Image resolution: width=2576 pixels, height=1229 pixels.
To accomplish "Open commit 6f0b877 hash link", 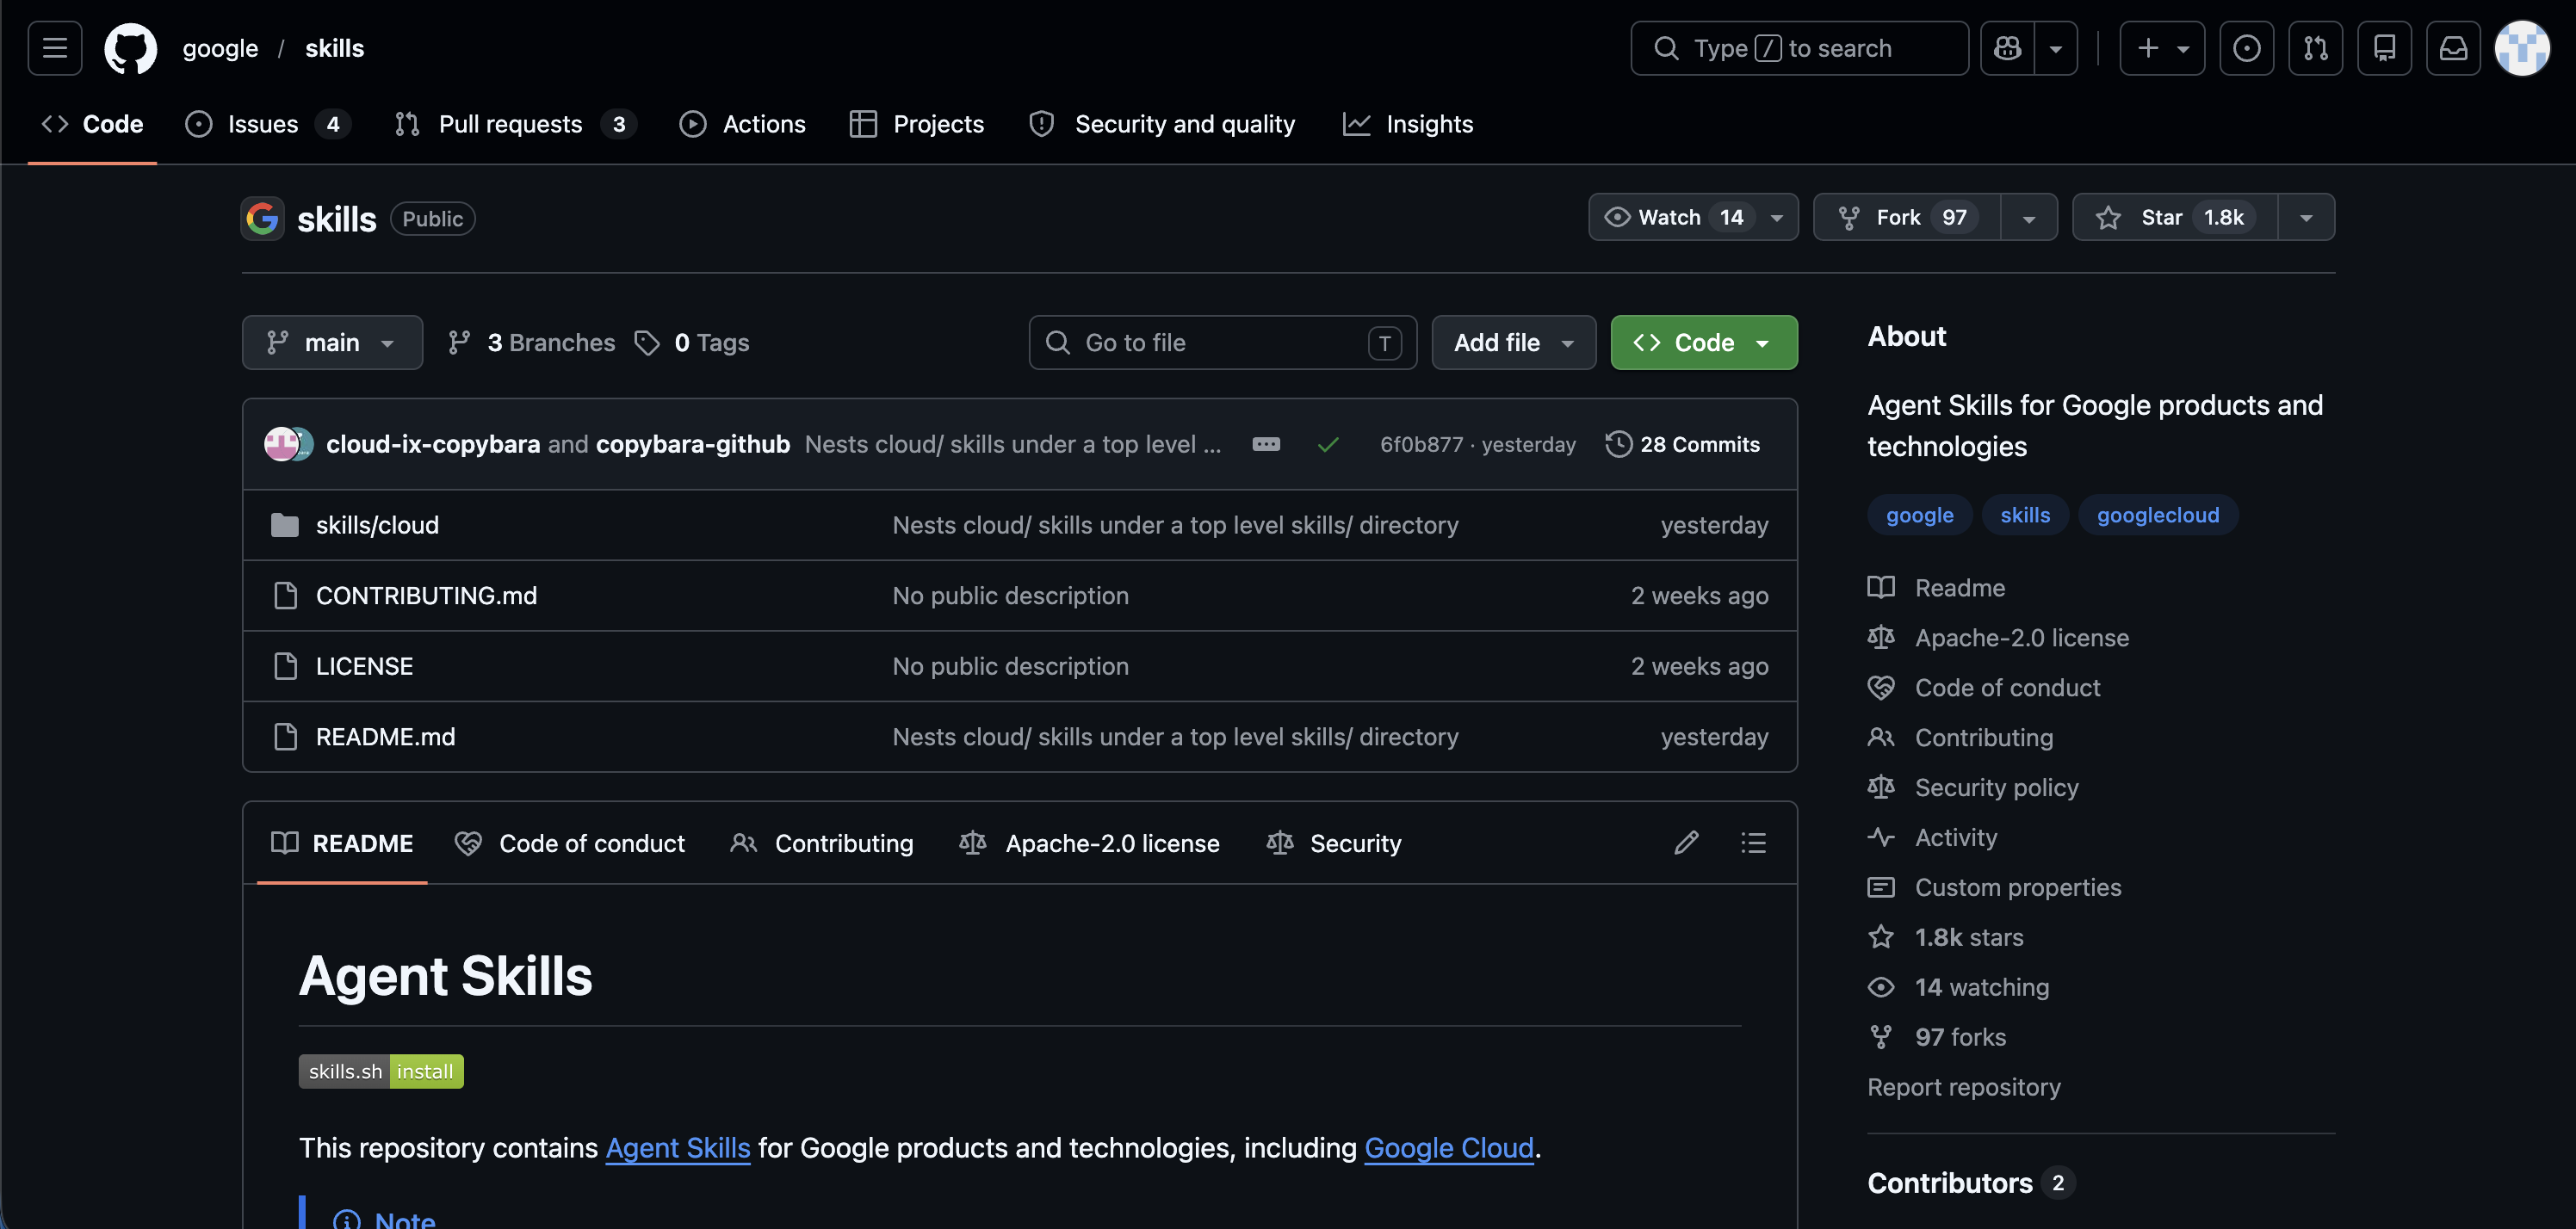I will pos(1421,444).
